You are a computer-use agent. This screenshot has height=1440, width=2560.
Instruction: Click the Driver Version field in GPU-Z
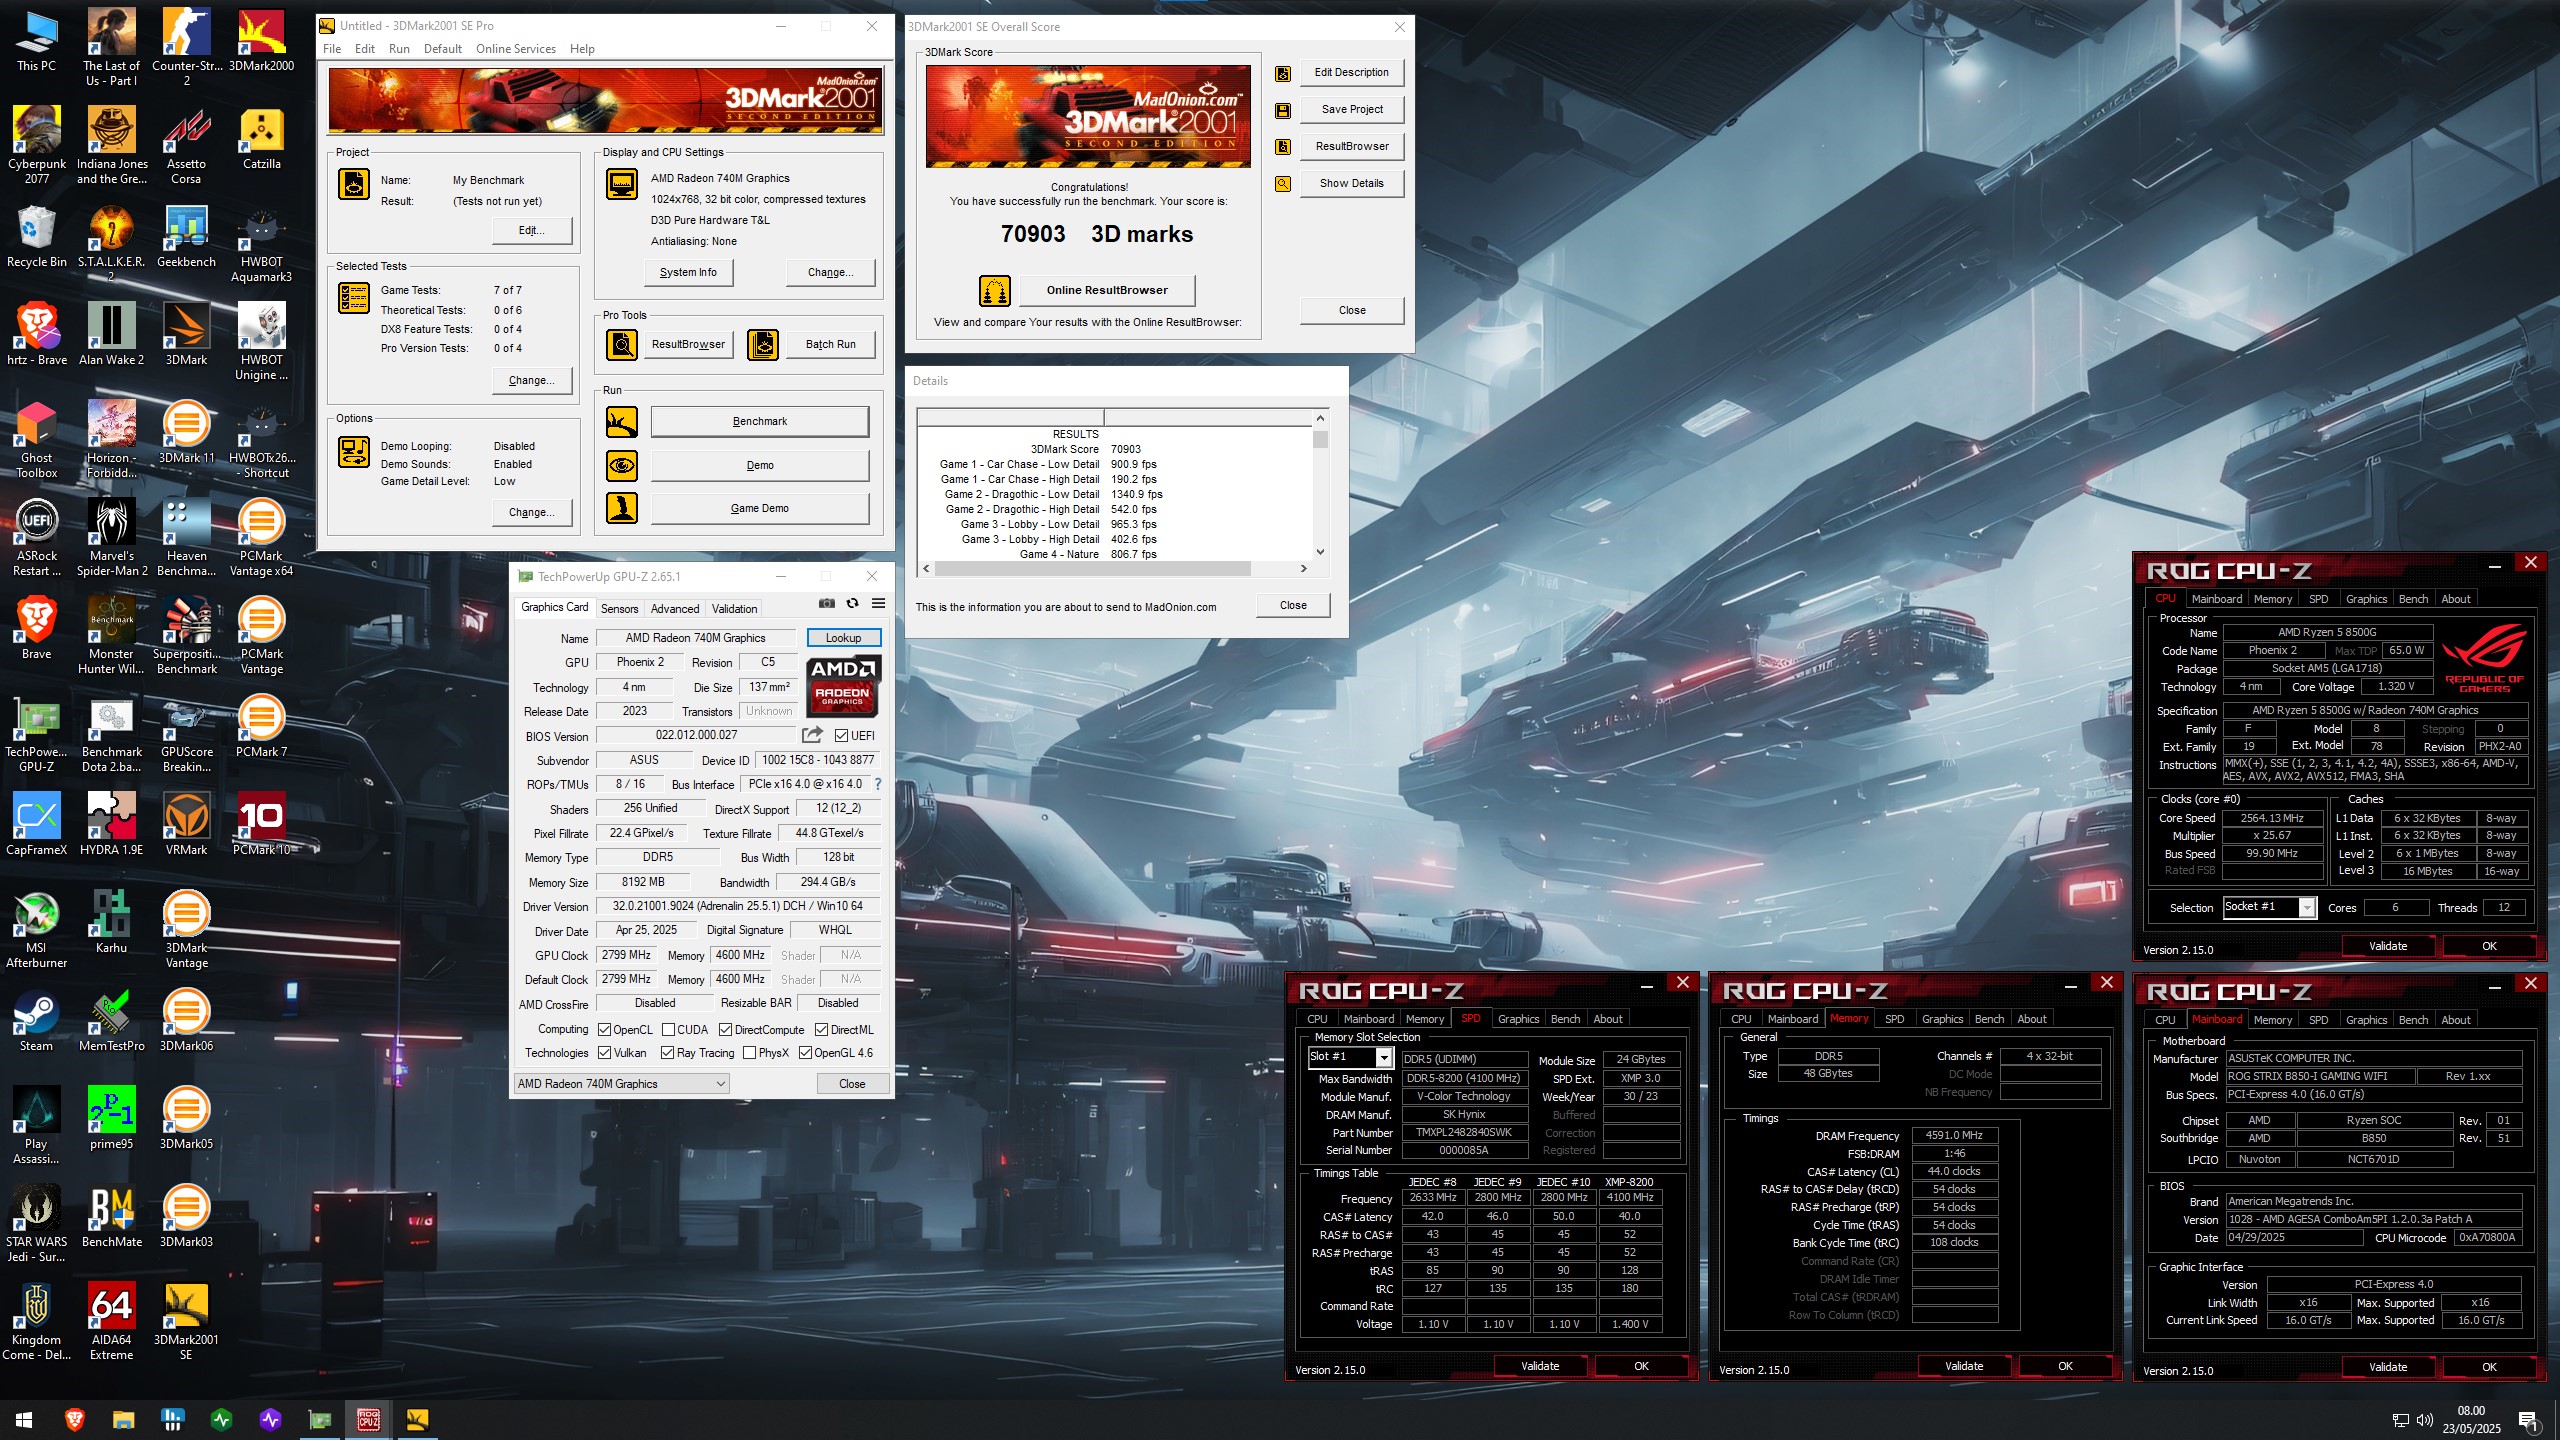tap(738, 906)
